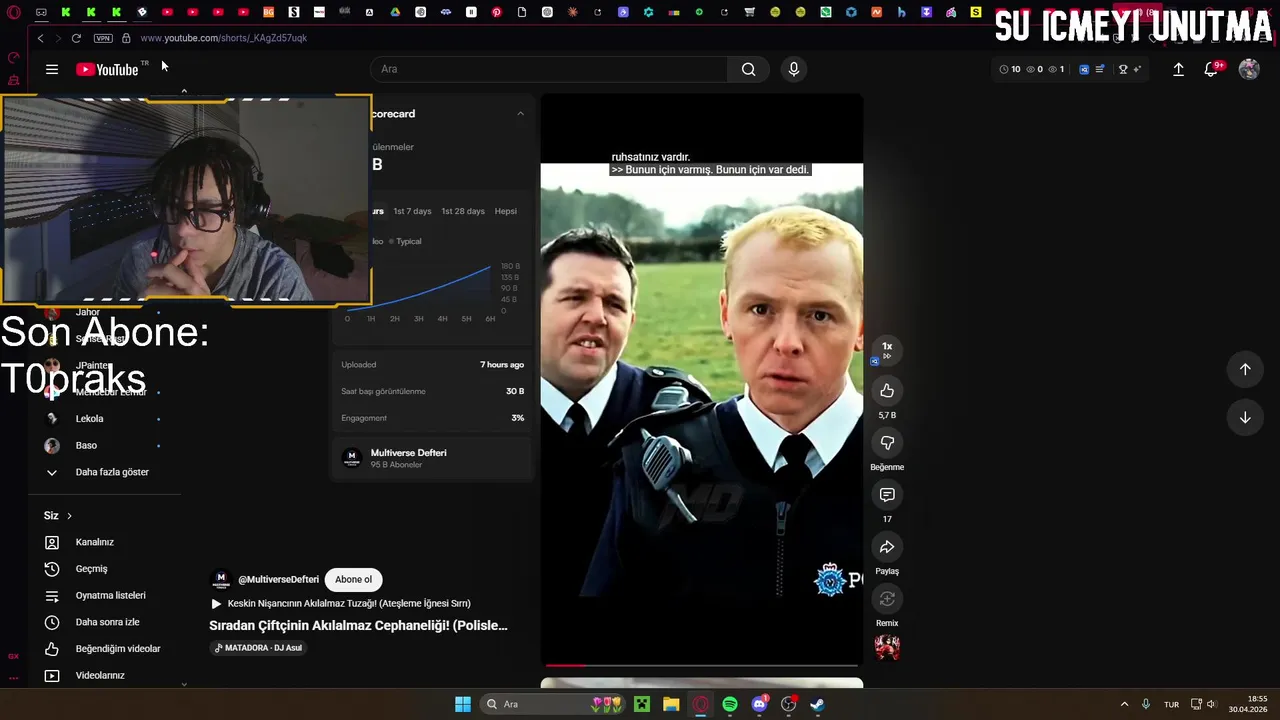The height and width of the screenshot is (720, 1280).
Task: Open @MultiverseDefteri channel handle
Action: 278,580
